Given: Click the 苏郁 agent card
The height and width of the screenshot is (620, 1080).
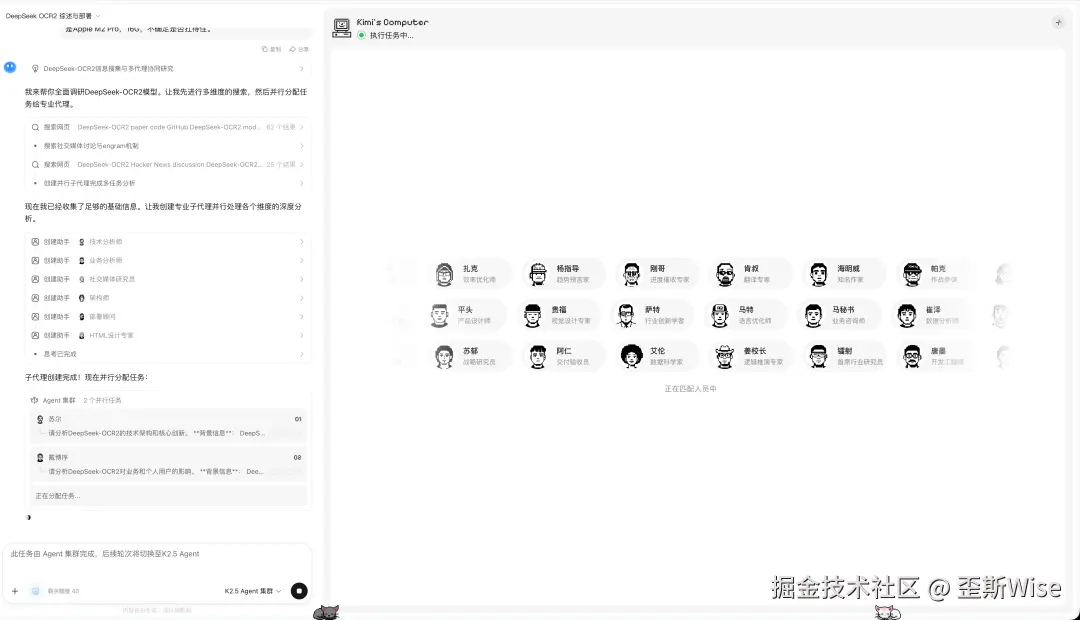Looking at the screenshot, I should coord(470,356).
